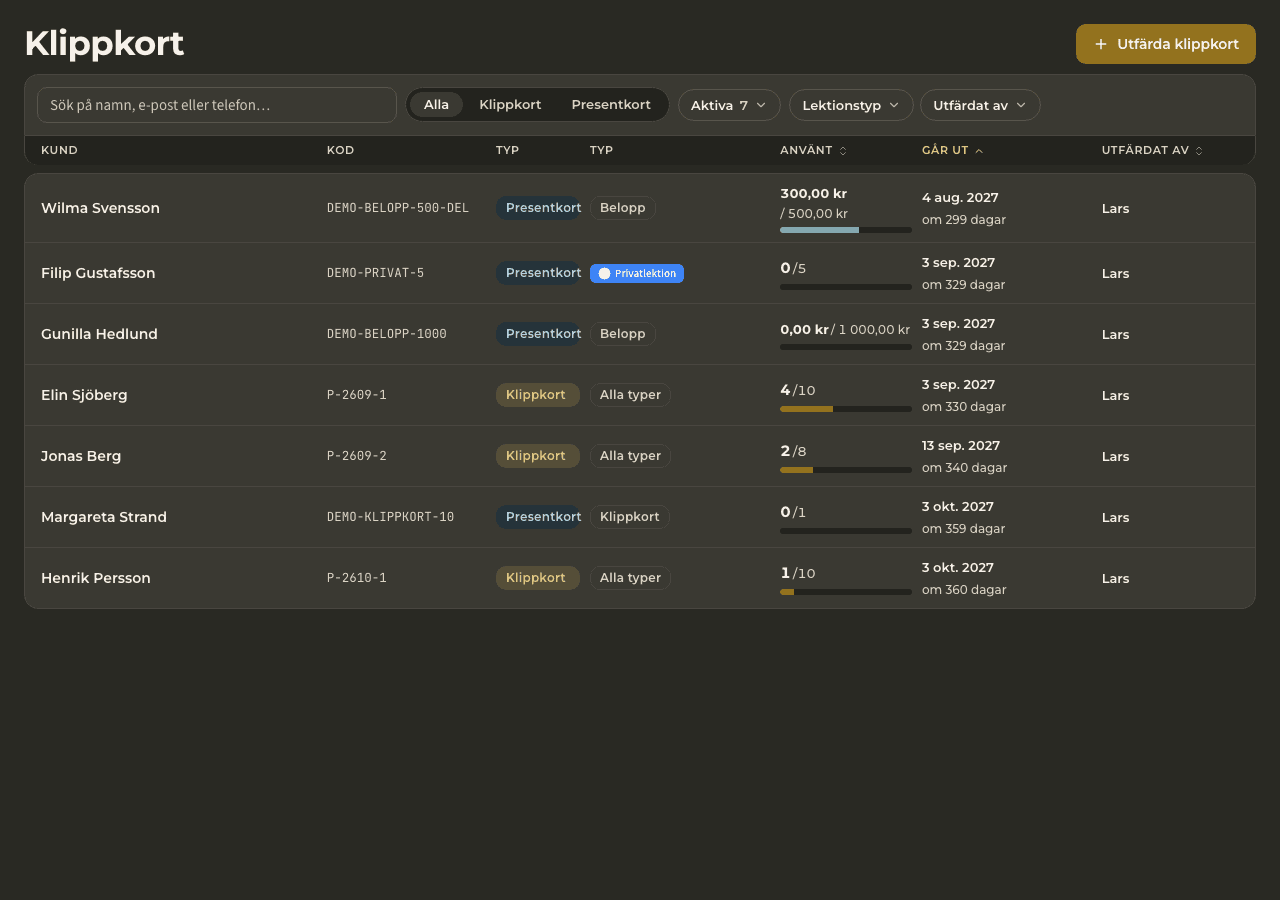
Task: Sort by the Utfärdat av column arrows
Action: [1199, 151]
